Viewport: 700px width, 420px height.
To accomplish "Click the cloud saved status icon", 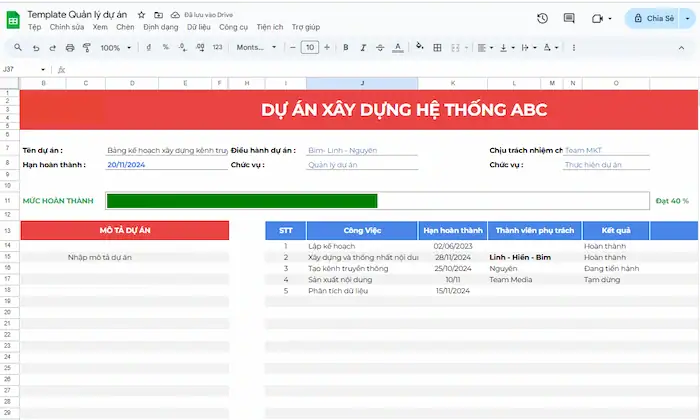I will (175, 15).
